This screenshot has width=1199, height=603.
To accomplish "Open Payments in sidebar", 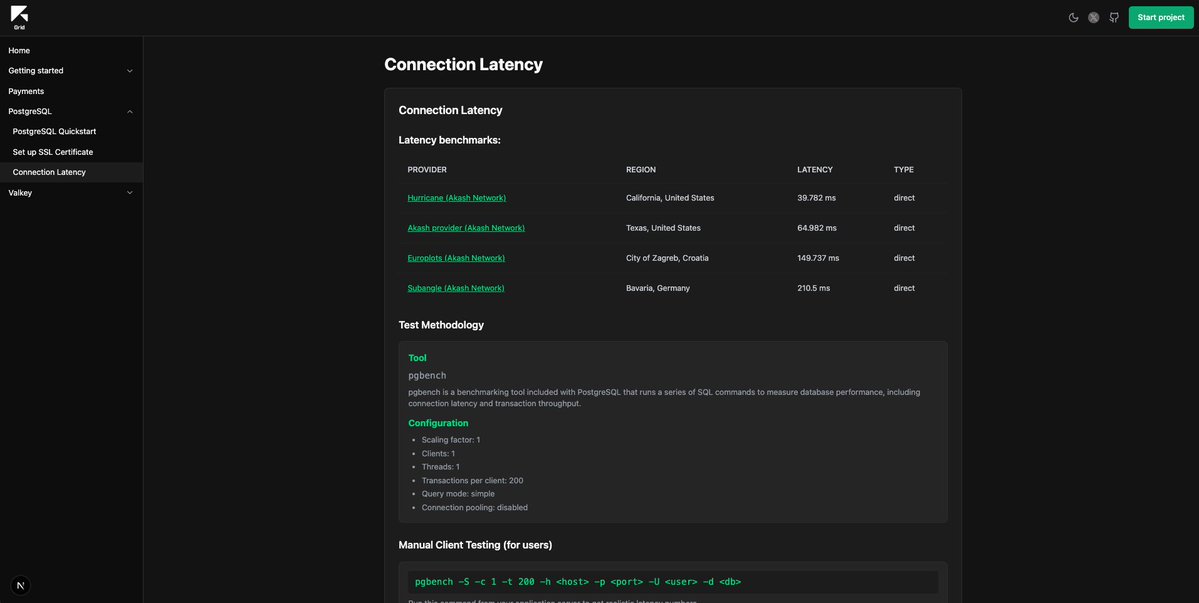I will 26,91.
